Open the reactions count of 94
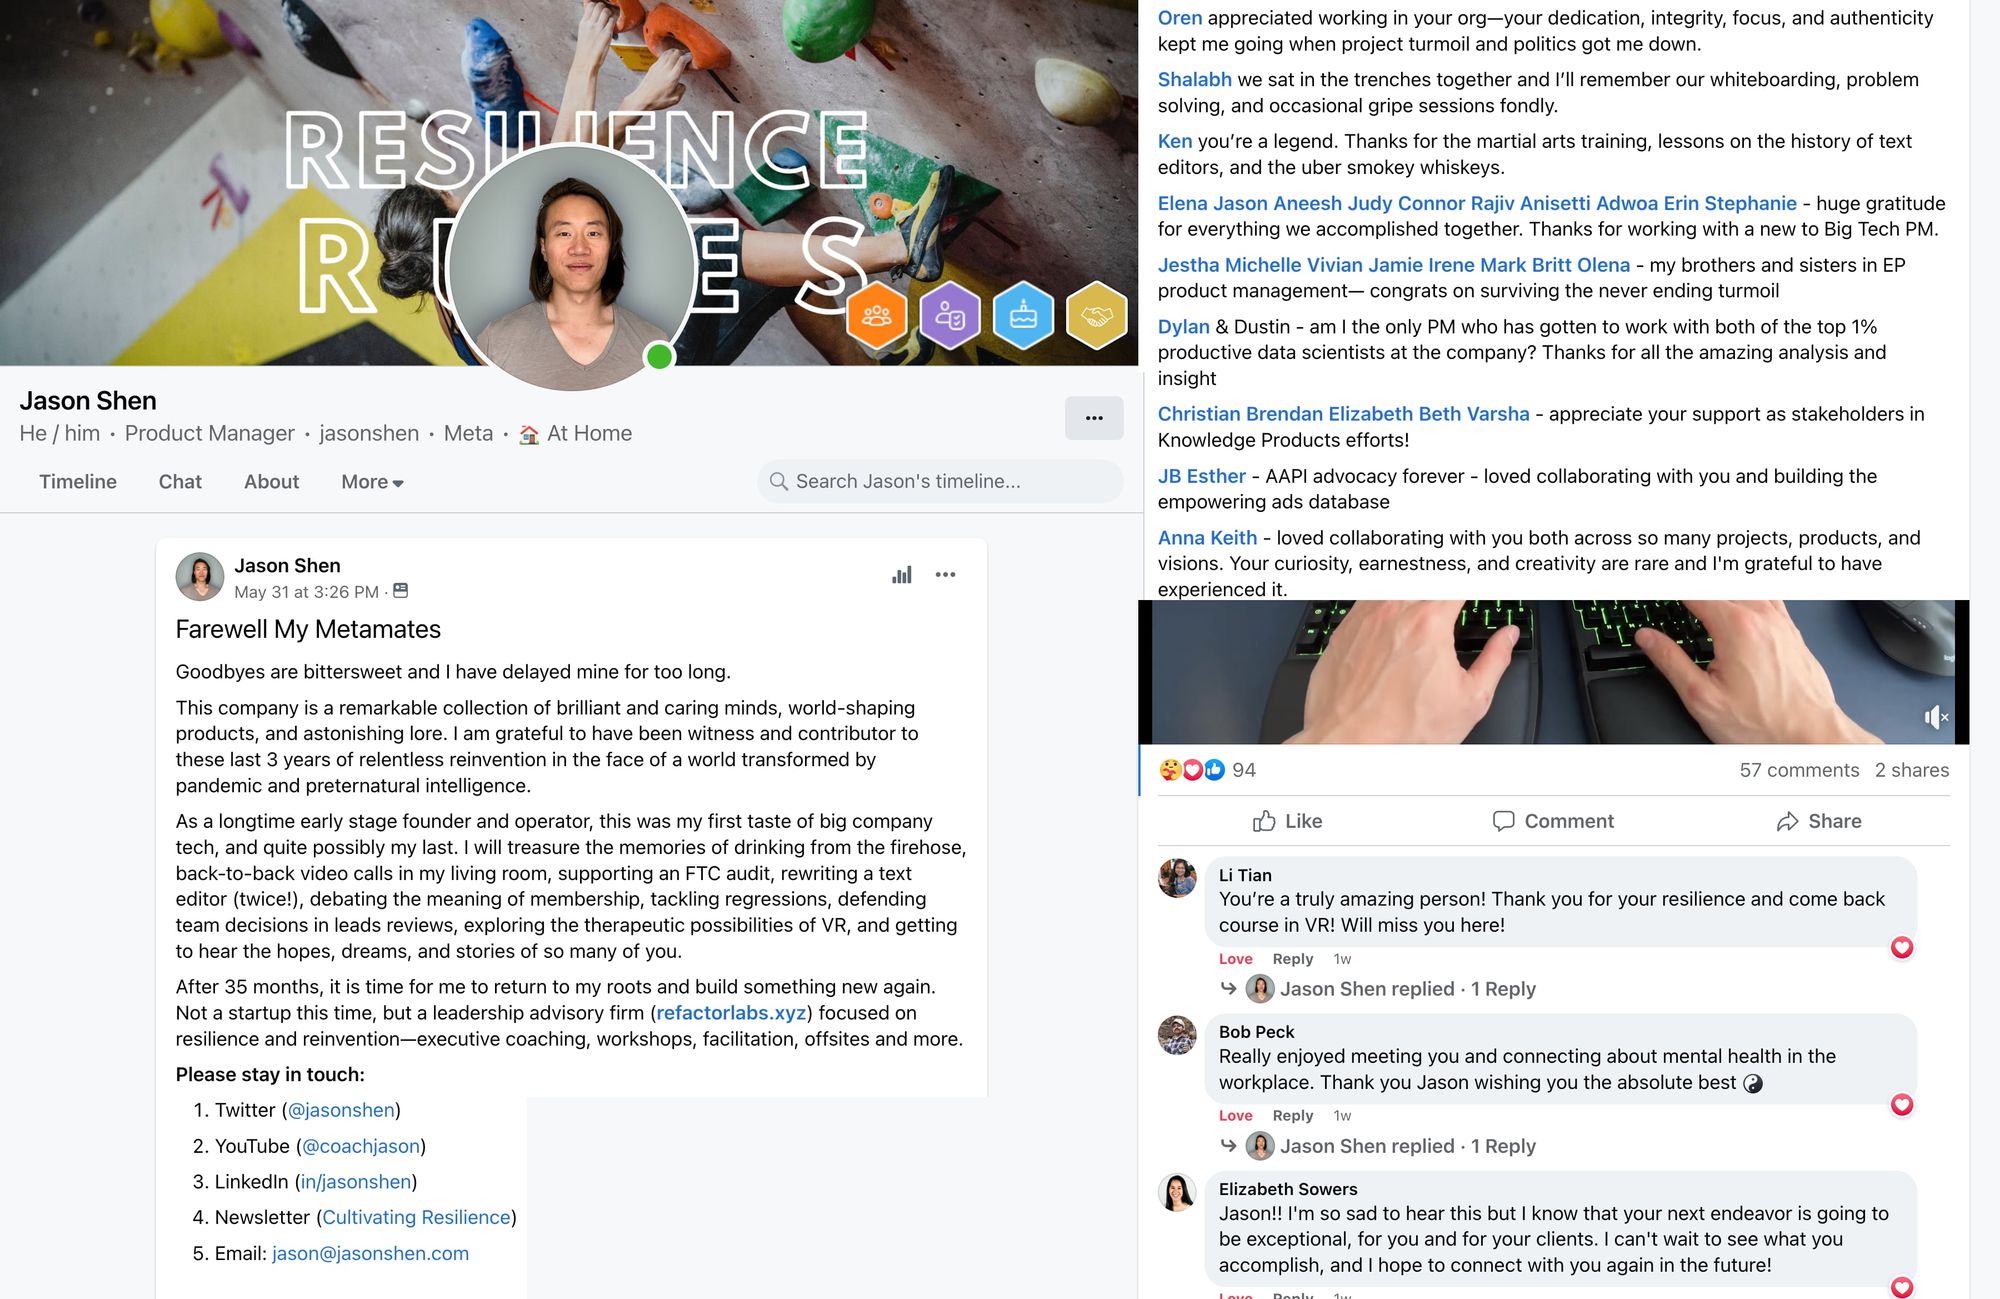 tap(1243, 770)
